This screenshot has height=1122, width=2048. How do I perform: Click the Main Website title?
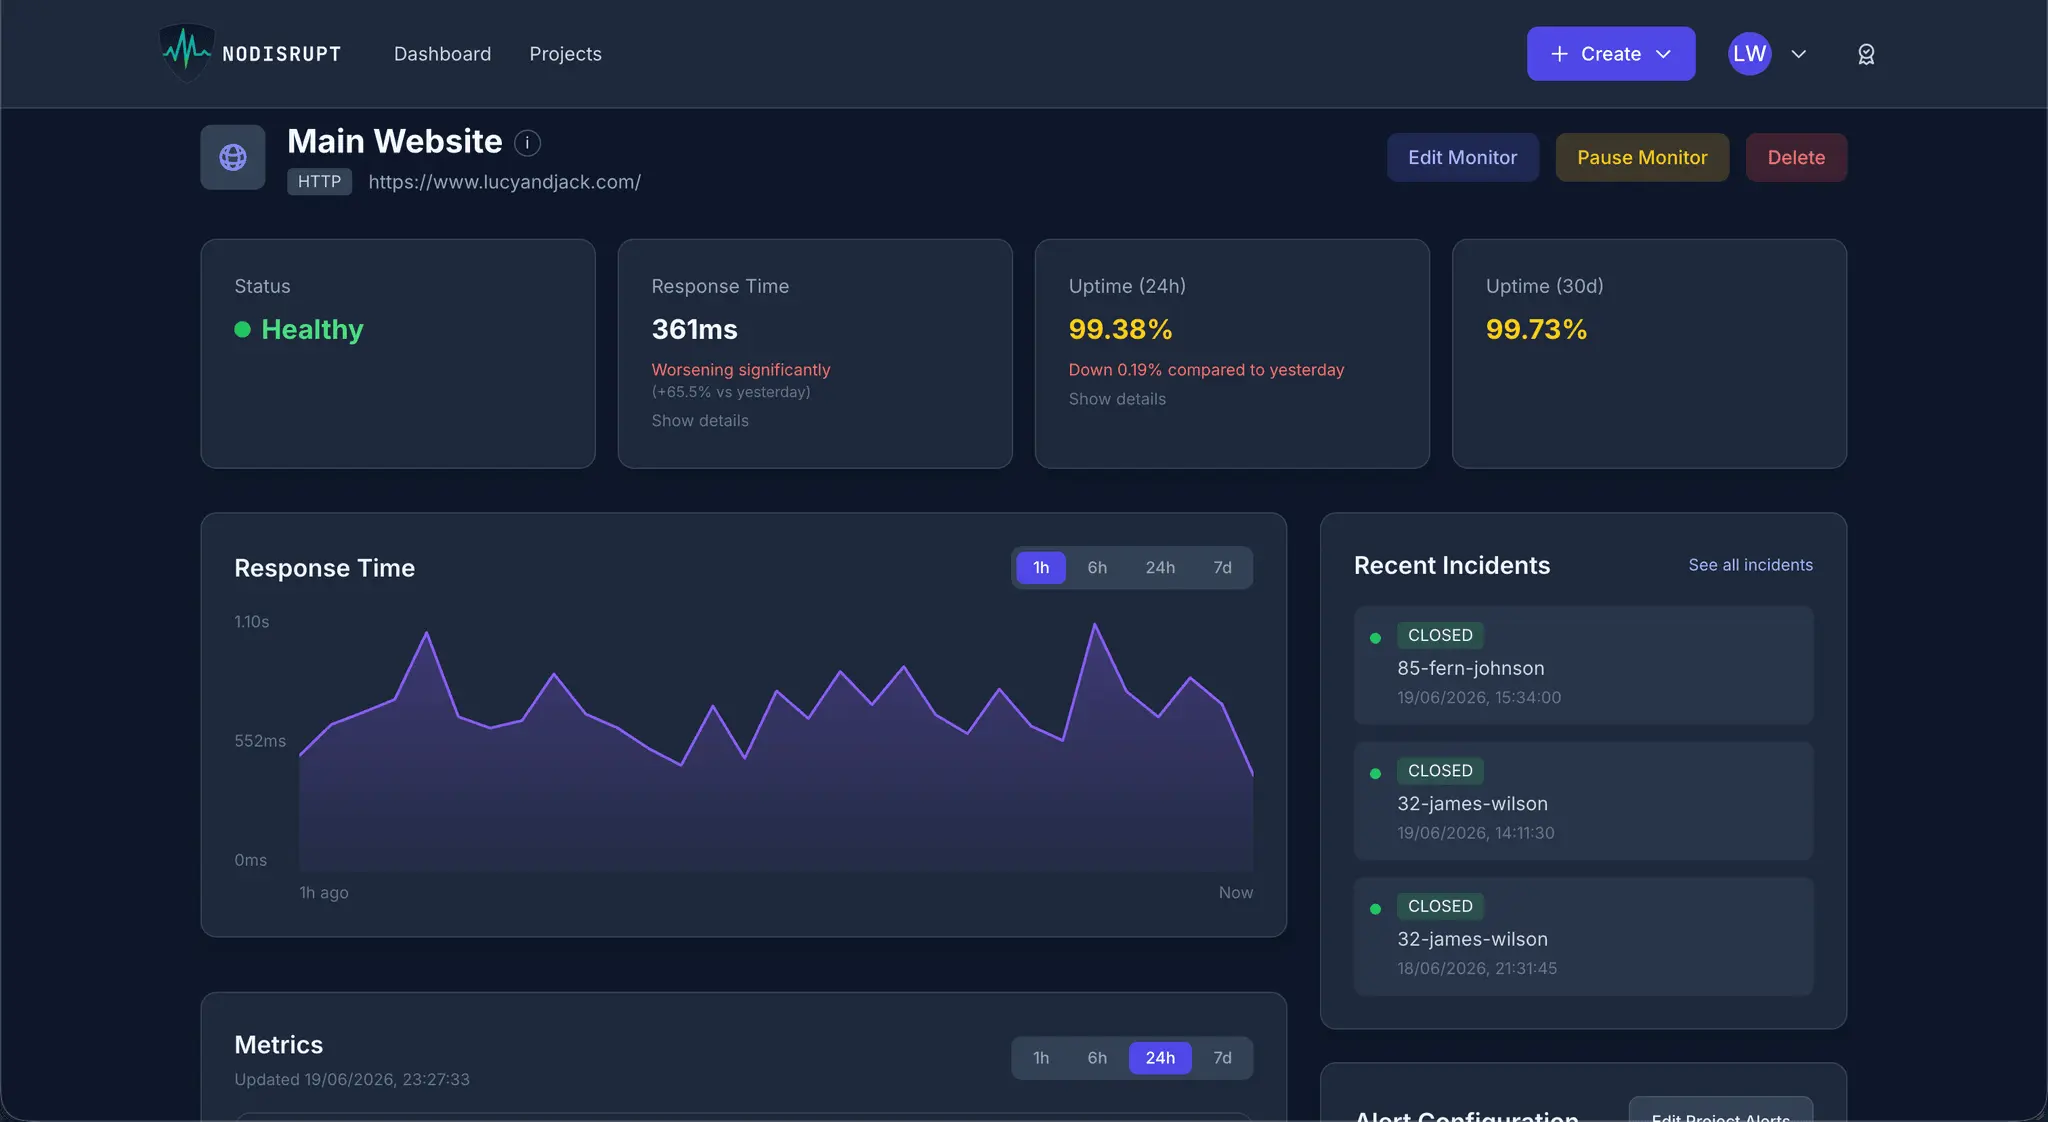point(394,142)
